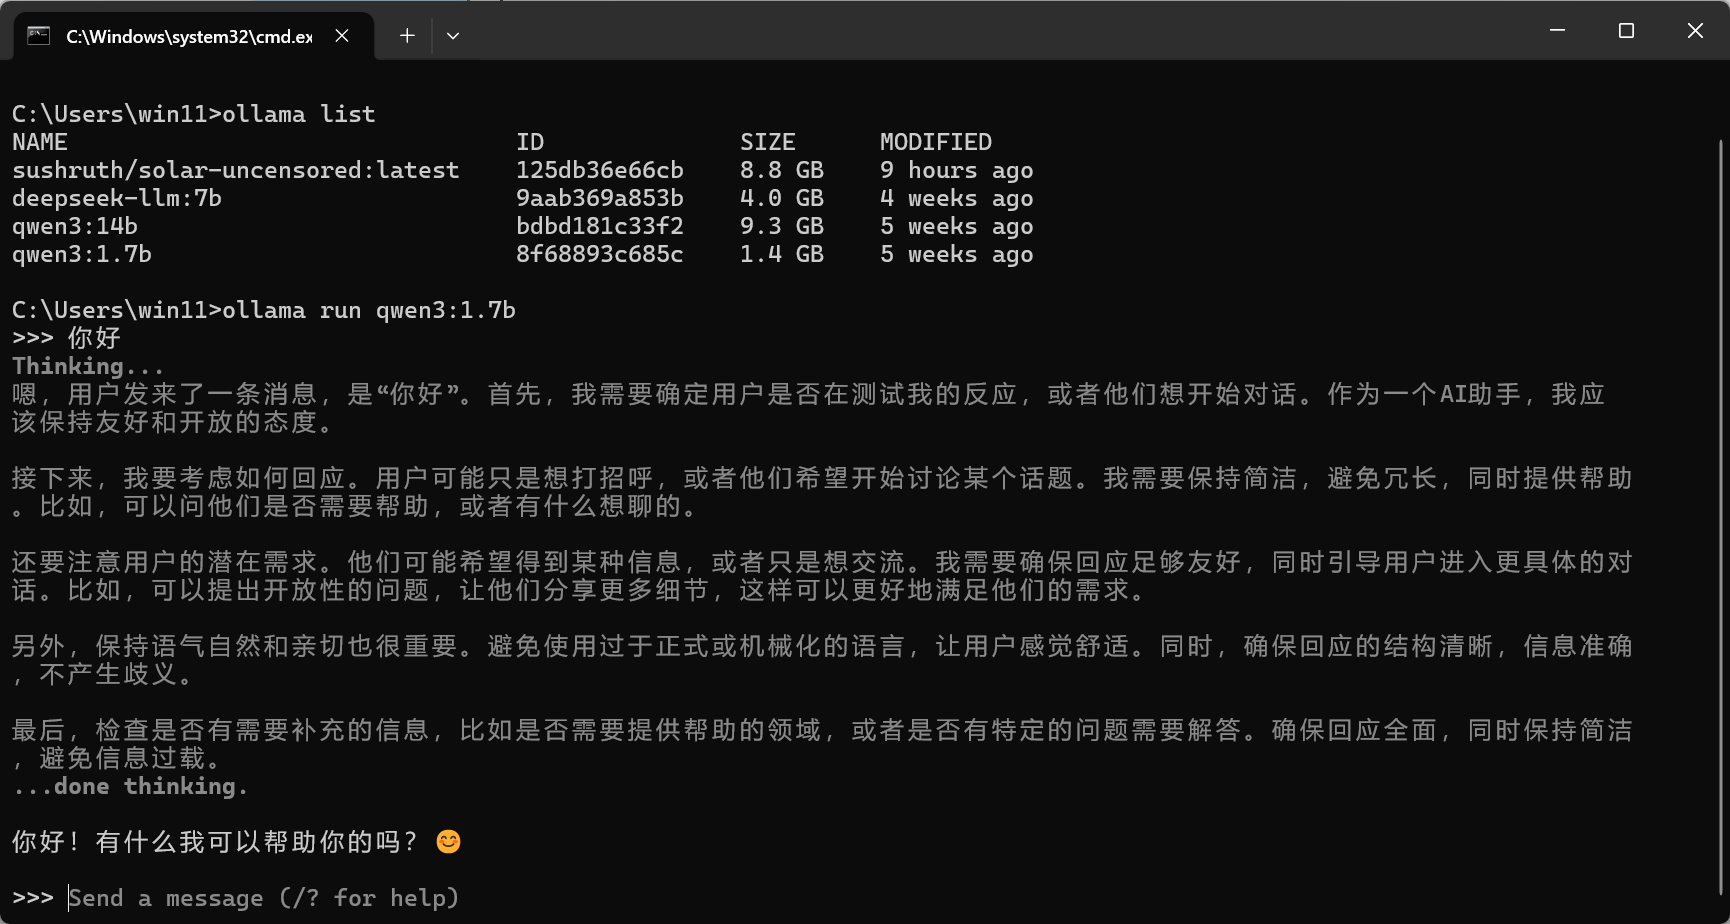The width and height of the screenshot is (1730, 924).
Task: Click the 'ollama run qwen3:1.7b' command text
Action: pyautogui.click(x=370, y=309)
